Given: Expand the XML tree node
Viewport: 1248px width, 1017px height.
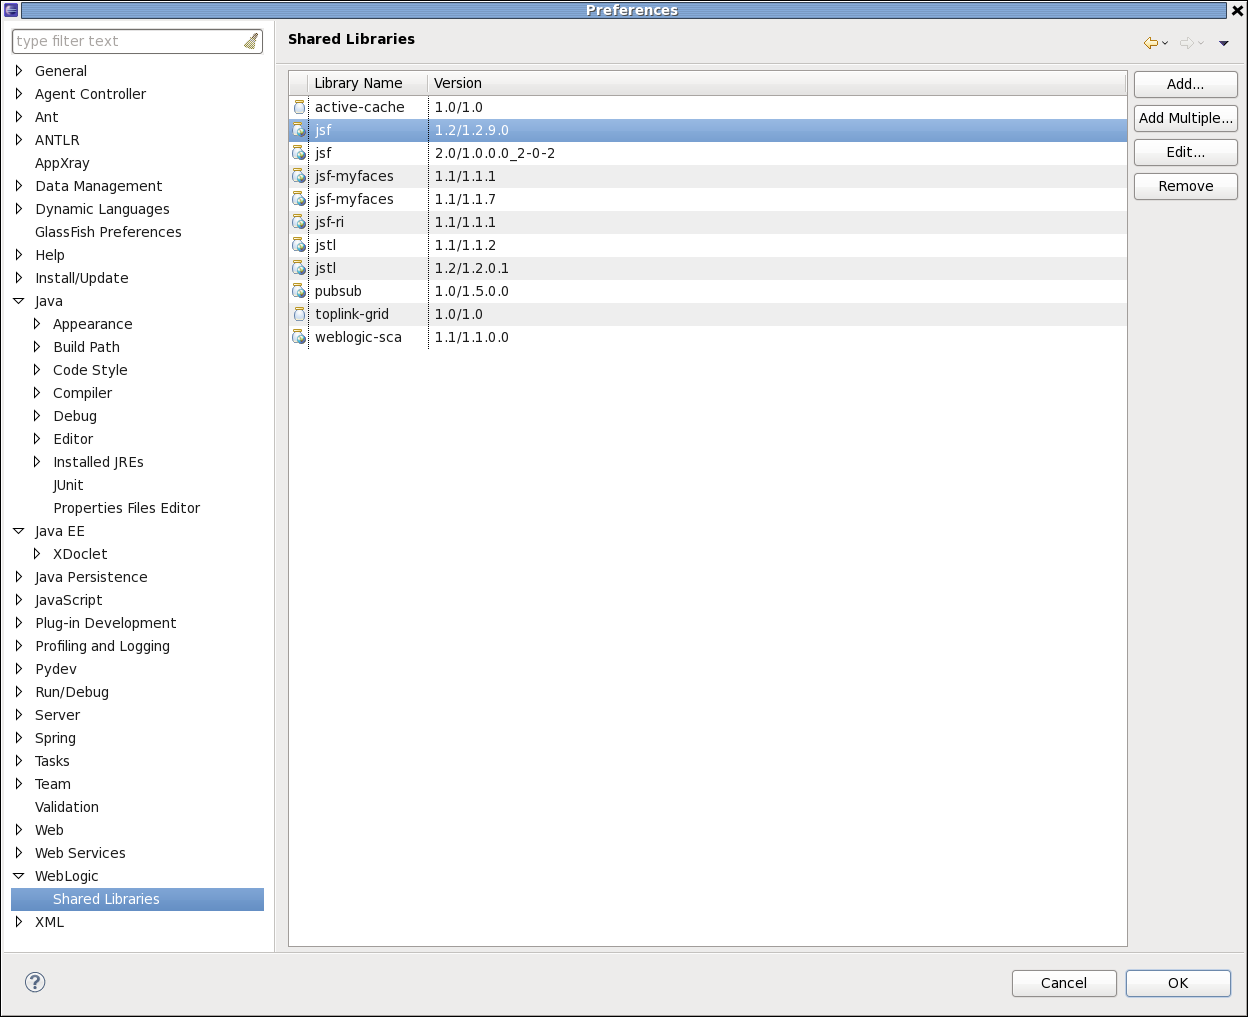Looking at the screenshot, I should tap(19, 922).
